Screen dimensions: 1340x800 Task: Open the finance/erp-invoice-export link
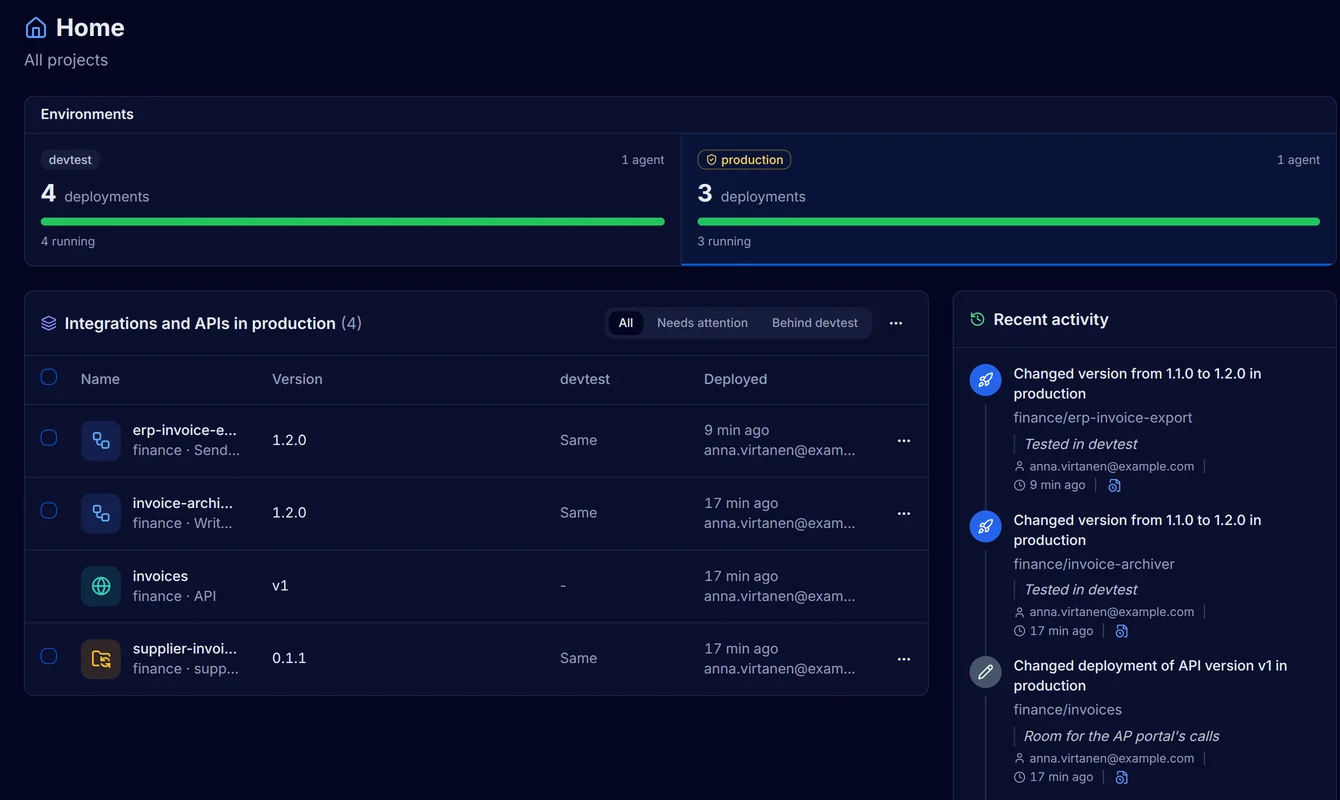[1103, 417]
